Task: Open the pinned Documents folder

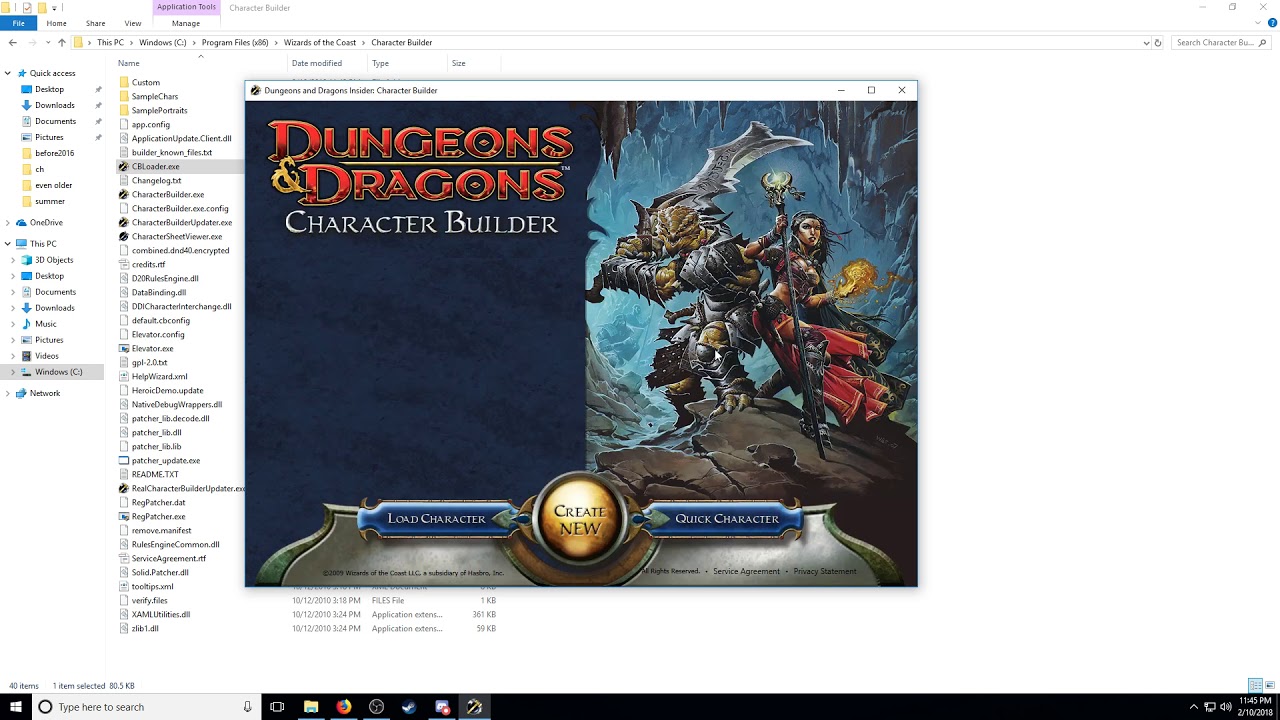Action: (x=55, y=121)
